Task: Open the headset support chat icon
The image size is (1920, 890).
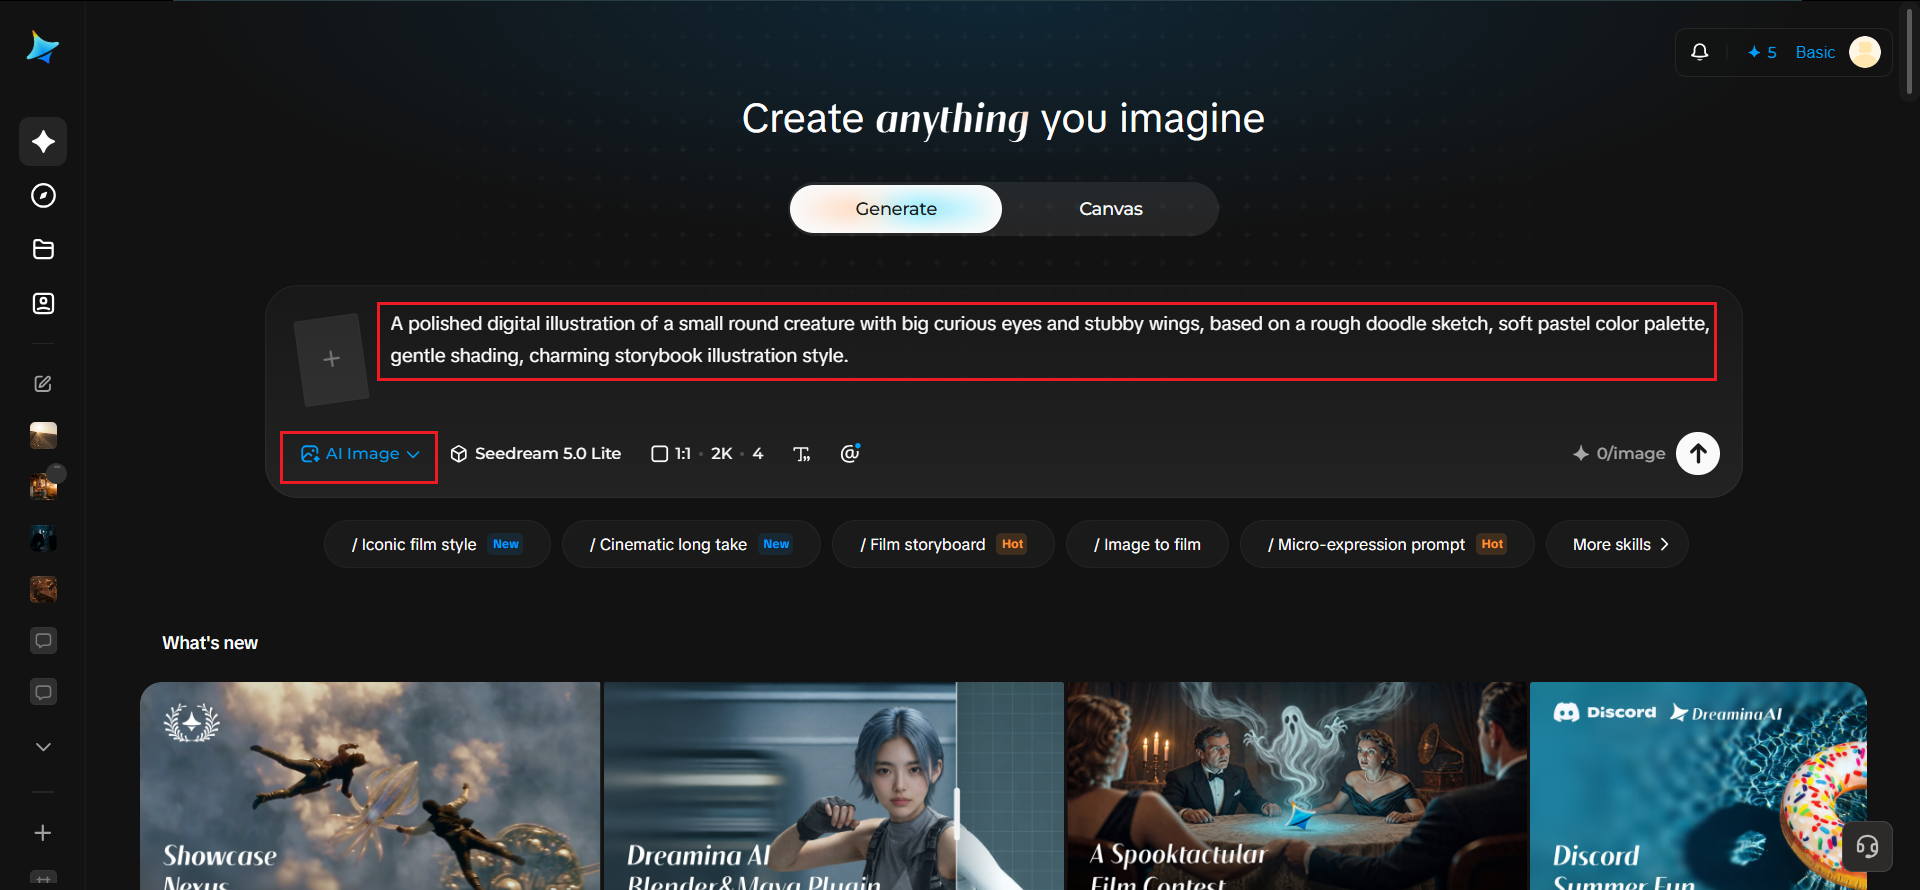Action: [1867, 847]
